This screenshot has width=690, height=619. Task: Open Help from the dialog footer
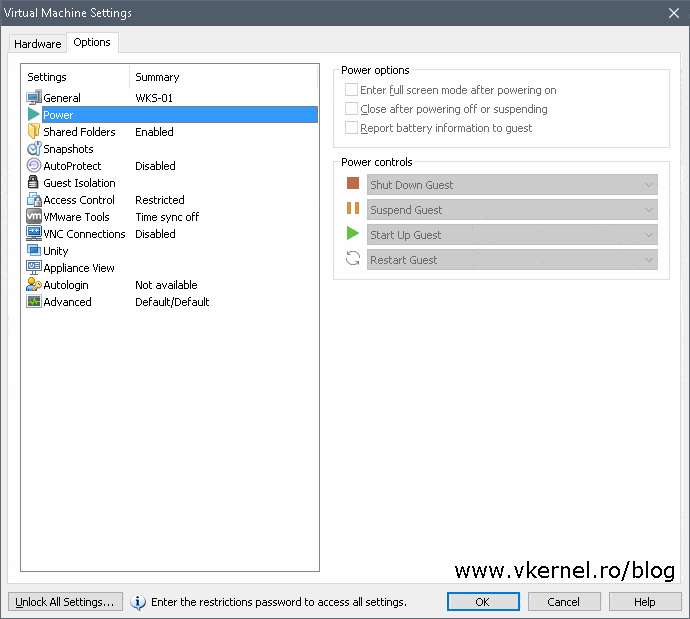(x=645, y=602)
